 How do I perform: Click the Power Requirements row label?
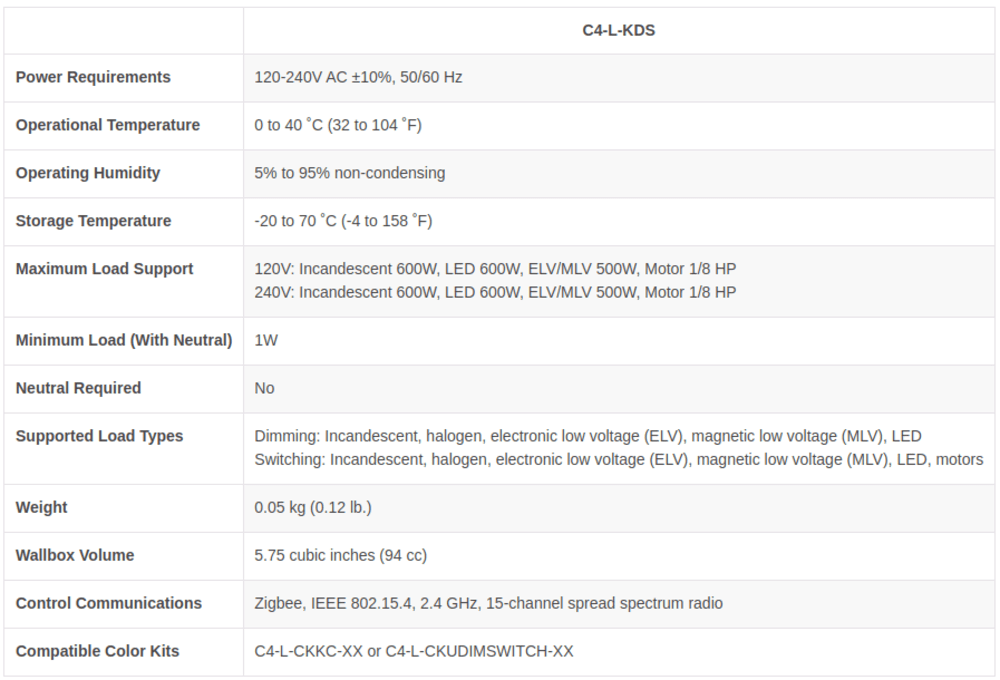[93, 77]
